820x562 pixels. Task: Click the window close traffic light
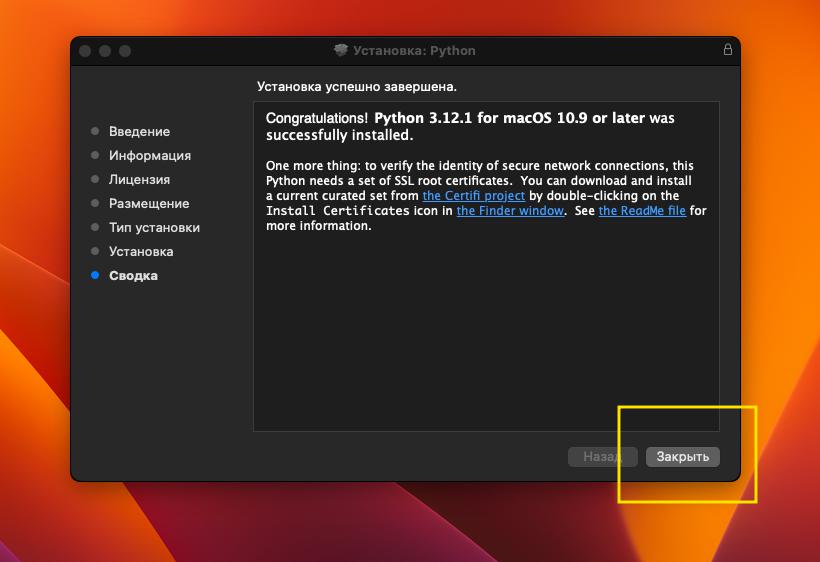pos(85,51)
